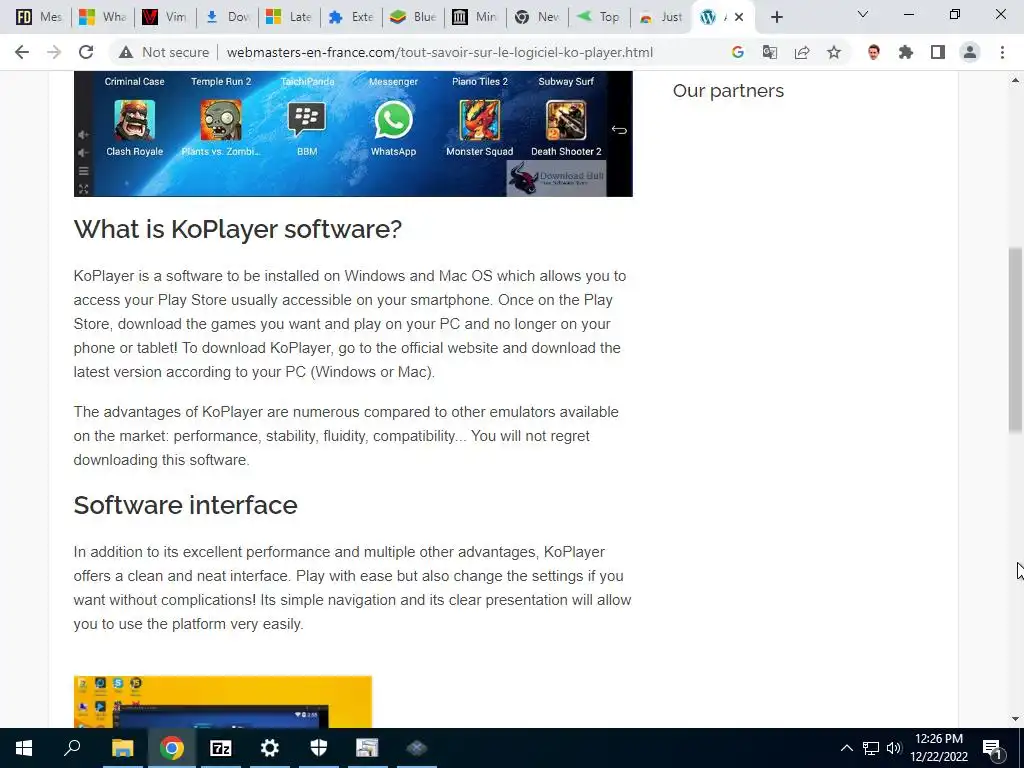Screen dimensions: 1024x768
Task: Open Windows Security shield on taskbar
Action: click(x=319, y=748)
